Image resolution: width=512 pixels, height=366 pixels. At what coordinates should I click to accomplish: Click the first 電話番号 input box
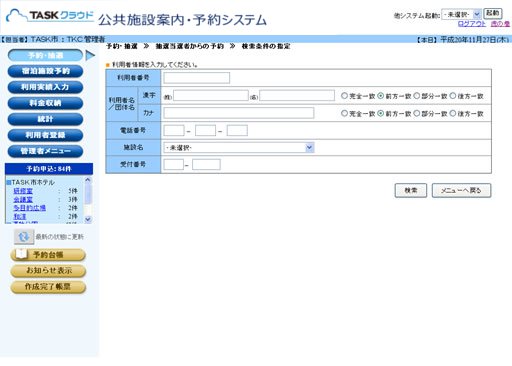coord(174,130)
